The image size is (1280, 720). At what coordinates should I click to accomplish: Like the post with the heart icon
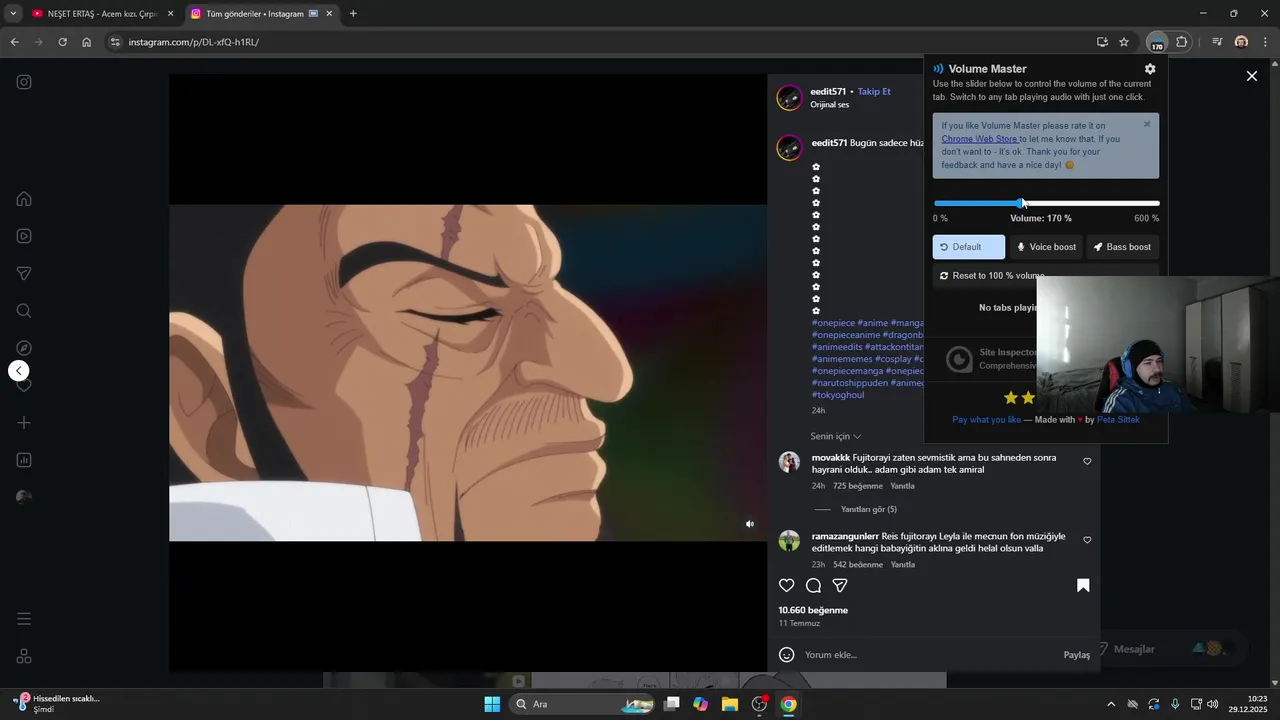click(787, 586)
